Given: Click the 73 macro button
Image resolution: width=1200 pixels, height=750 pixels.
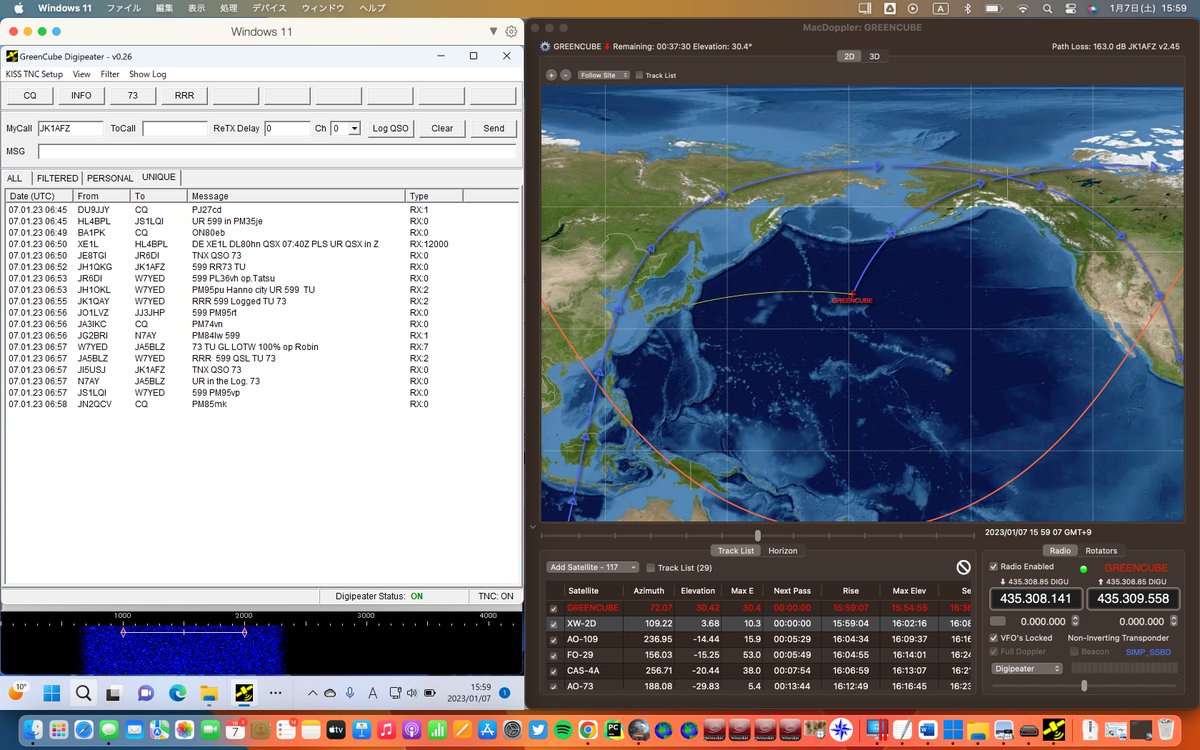Looking at the screenshot, I should click(133, 96).
